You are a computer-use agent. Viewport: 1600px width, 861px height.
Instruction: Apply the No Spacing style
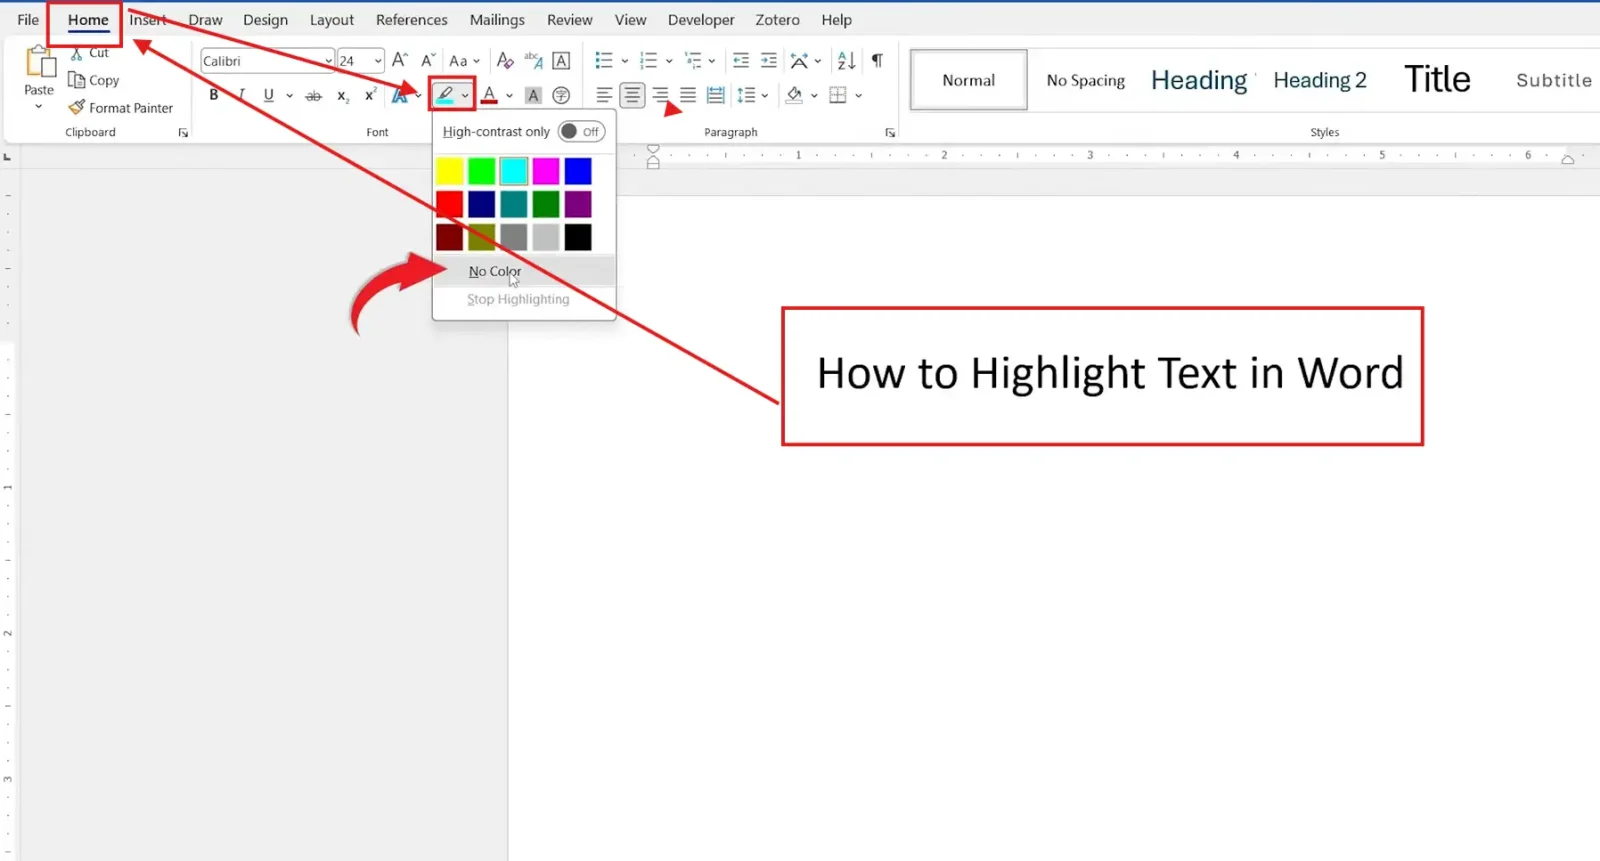tap(1085, 80)
